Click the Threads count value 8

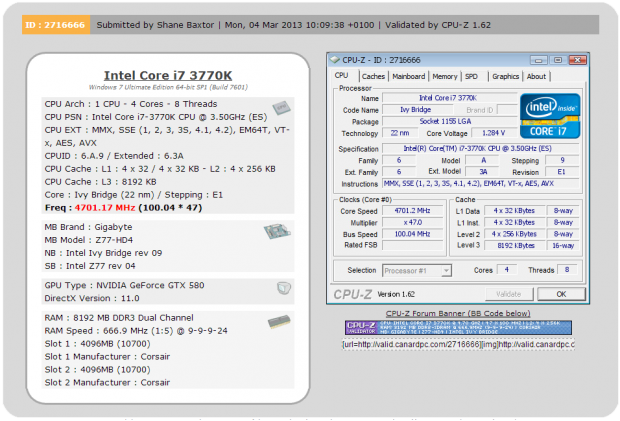(567, 270)
